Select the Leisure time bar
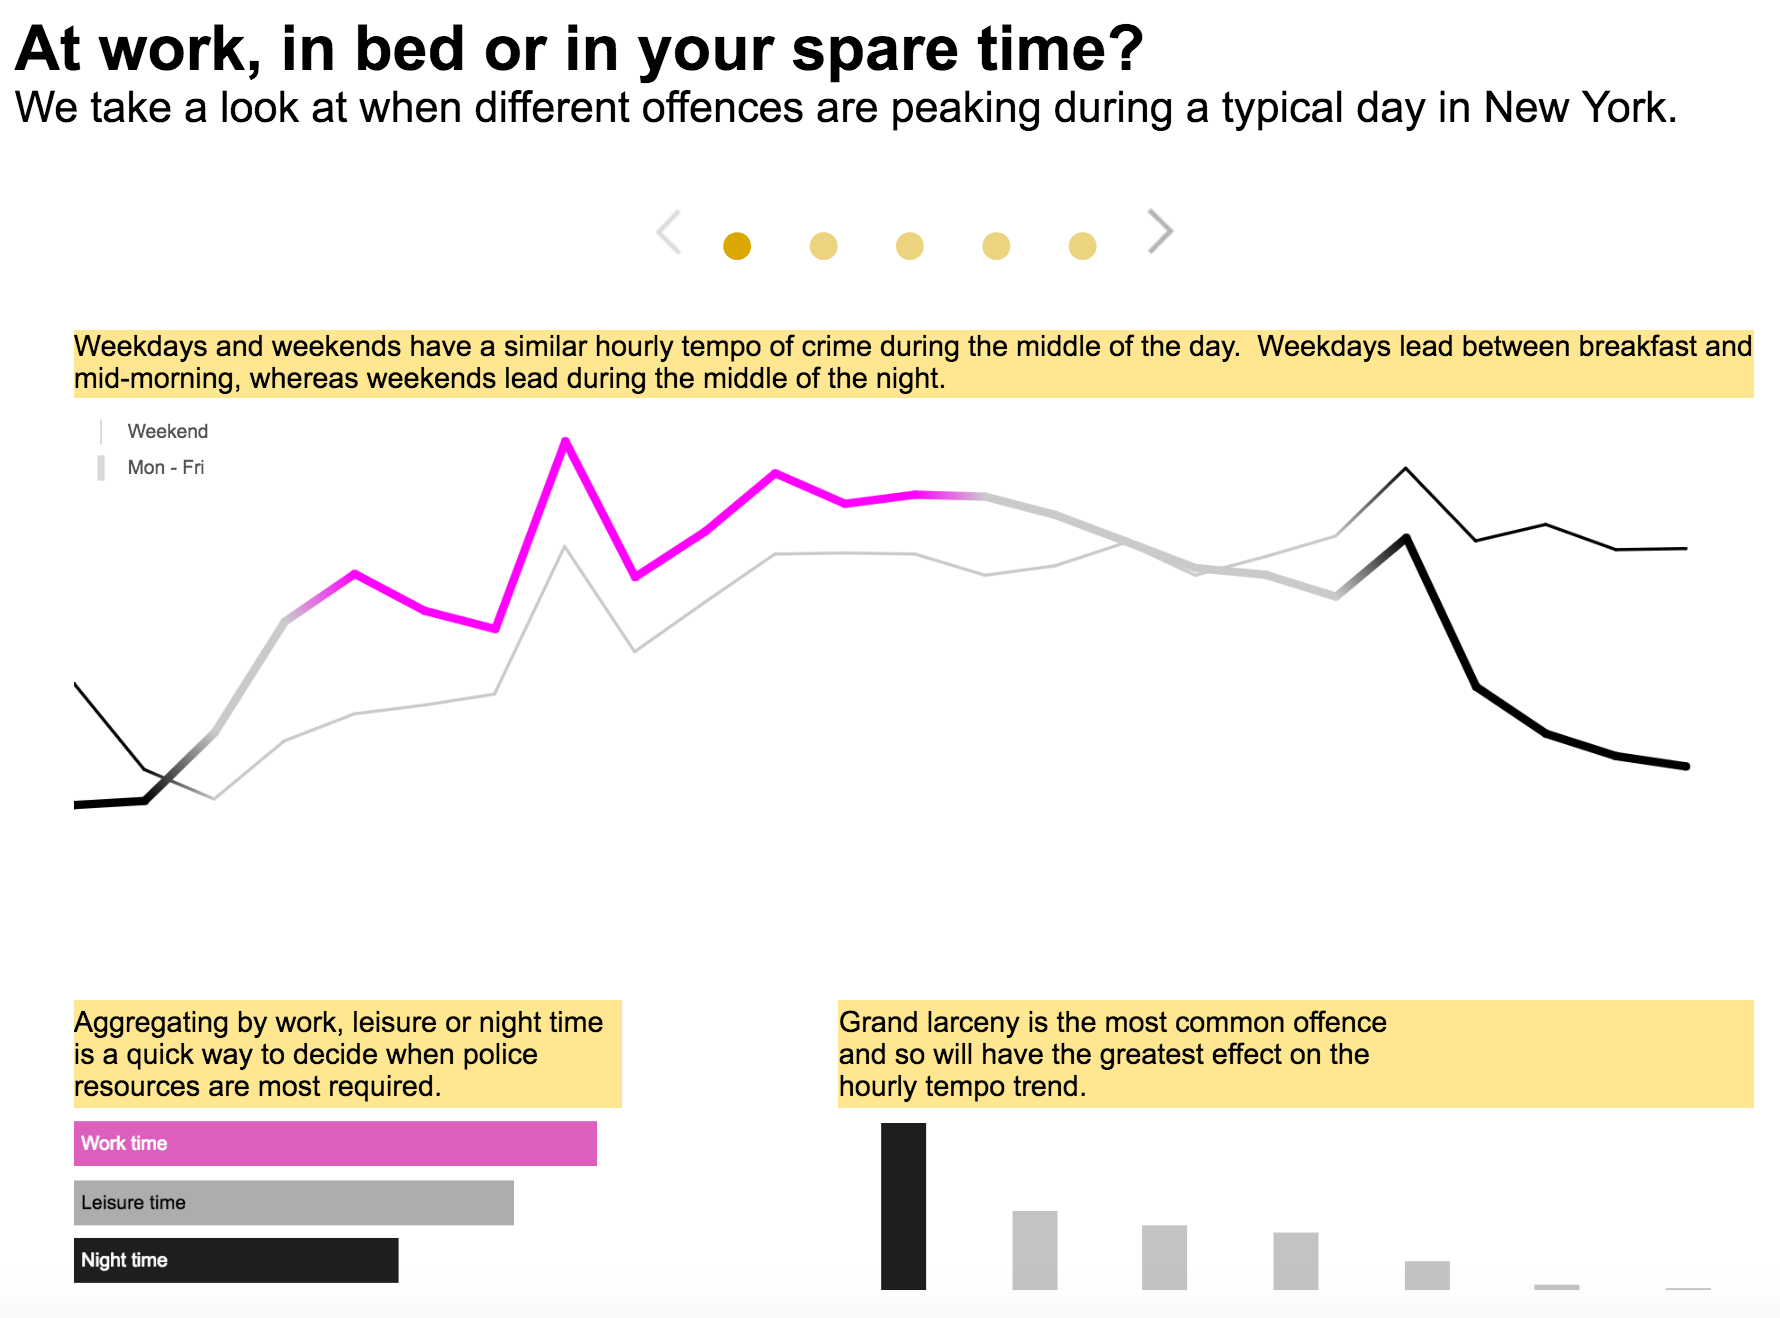The width and height of the screenshot is (1780, 1318). (293, 1202)
